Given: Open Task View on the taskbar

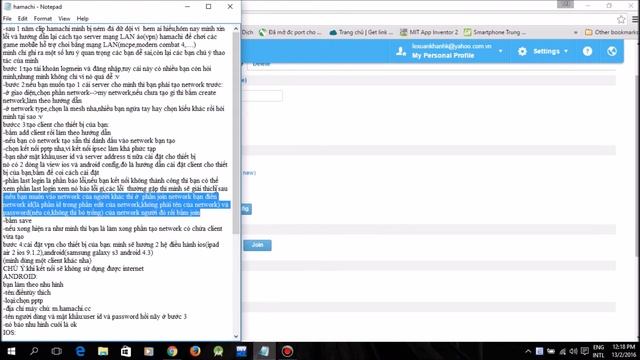Looking at the screenshot, I should [x=57, y=351].
